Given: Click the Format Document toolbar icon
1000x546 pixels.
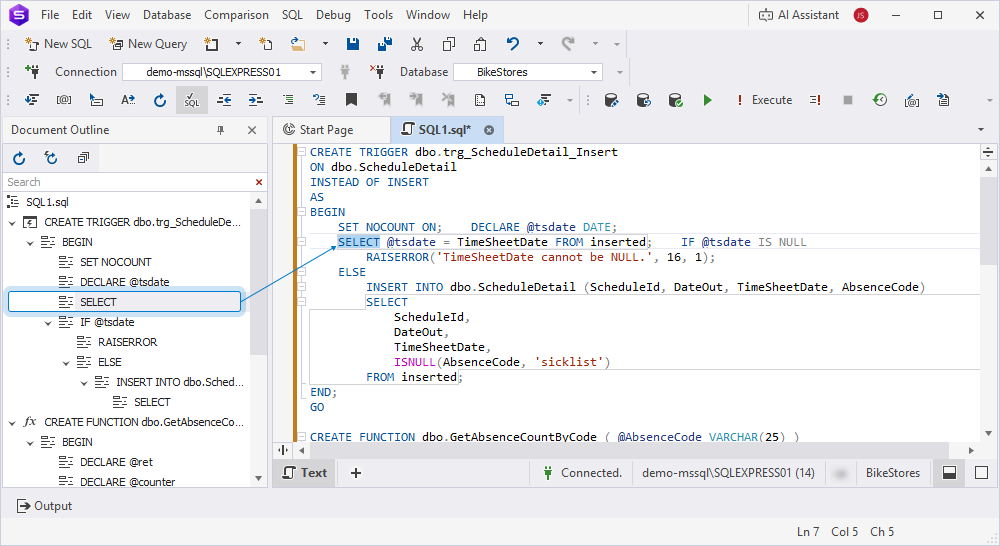Looking at the screenshot, I should (32, 100).
